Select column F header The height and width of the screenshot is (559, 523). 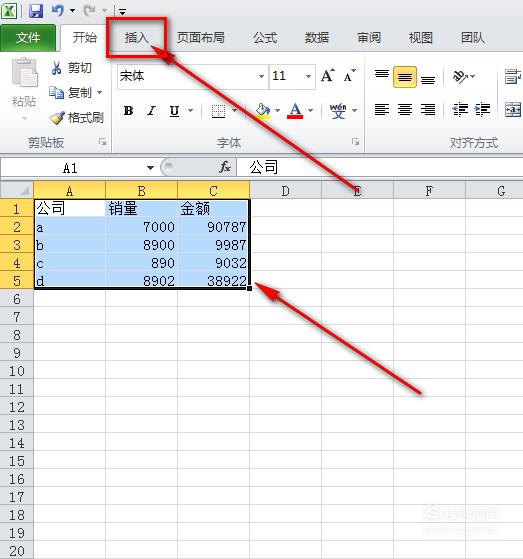[429, 191]
